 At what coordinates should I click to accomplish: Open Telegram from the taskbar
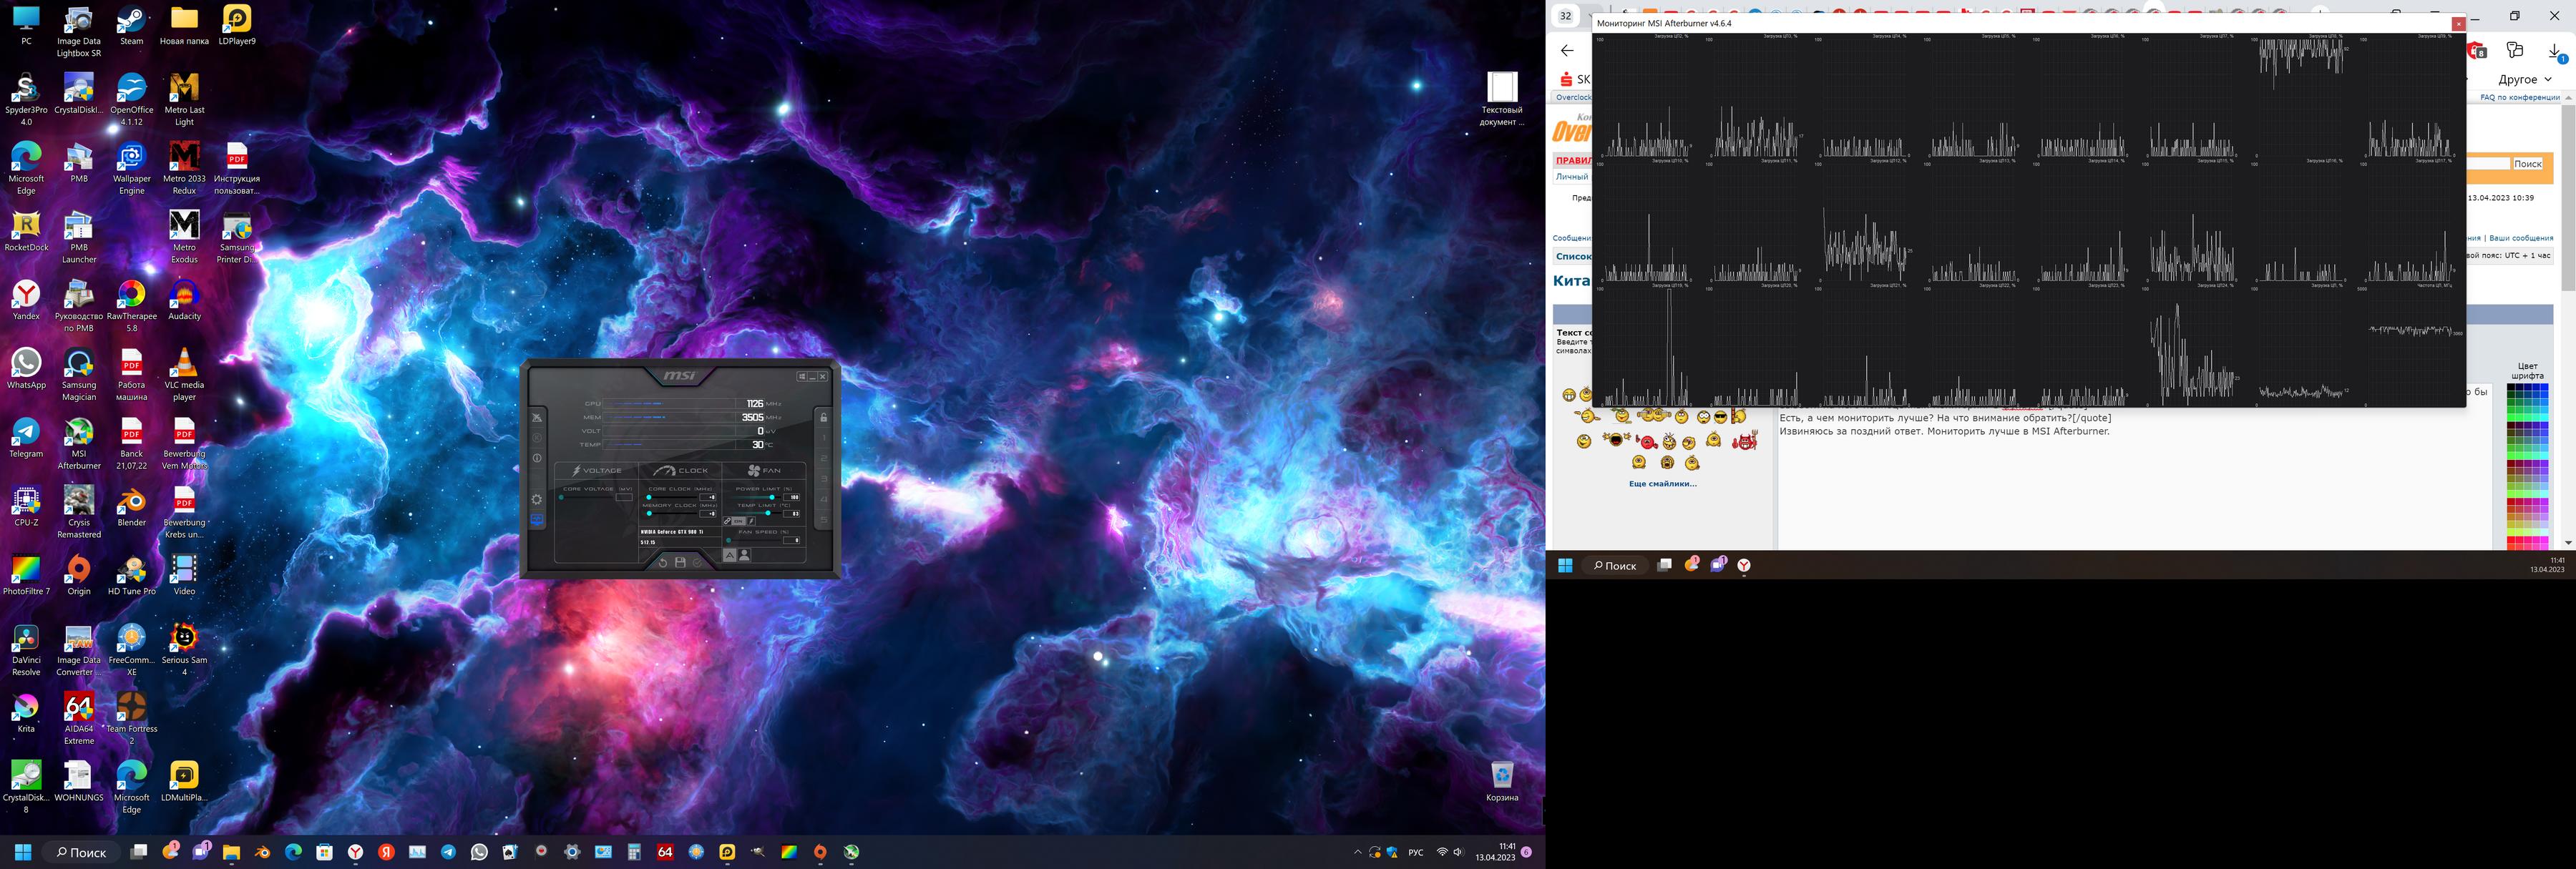[x=448, y=853]
